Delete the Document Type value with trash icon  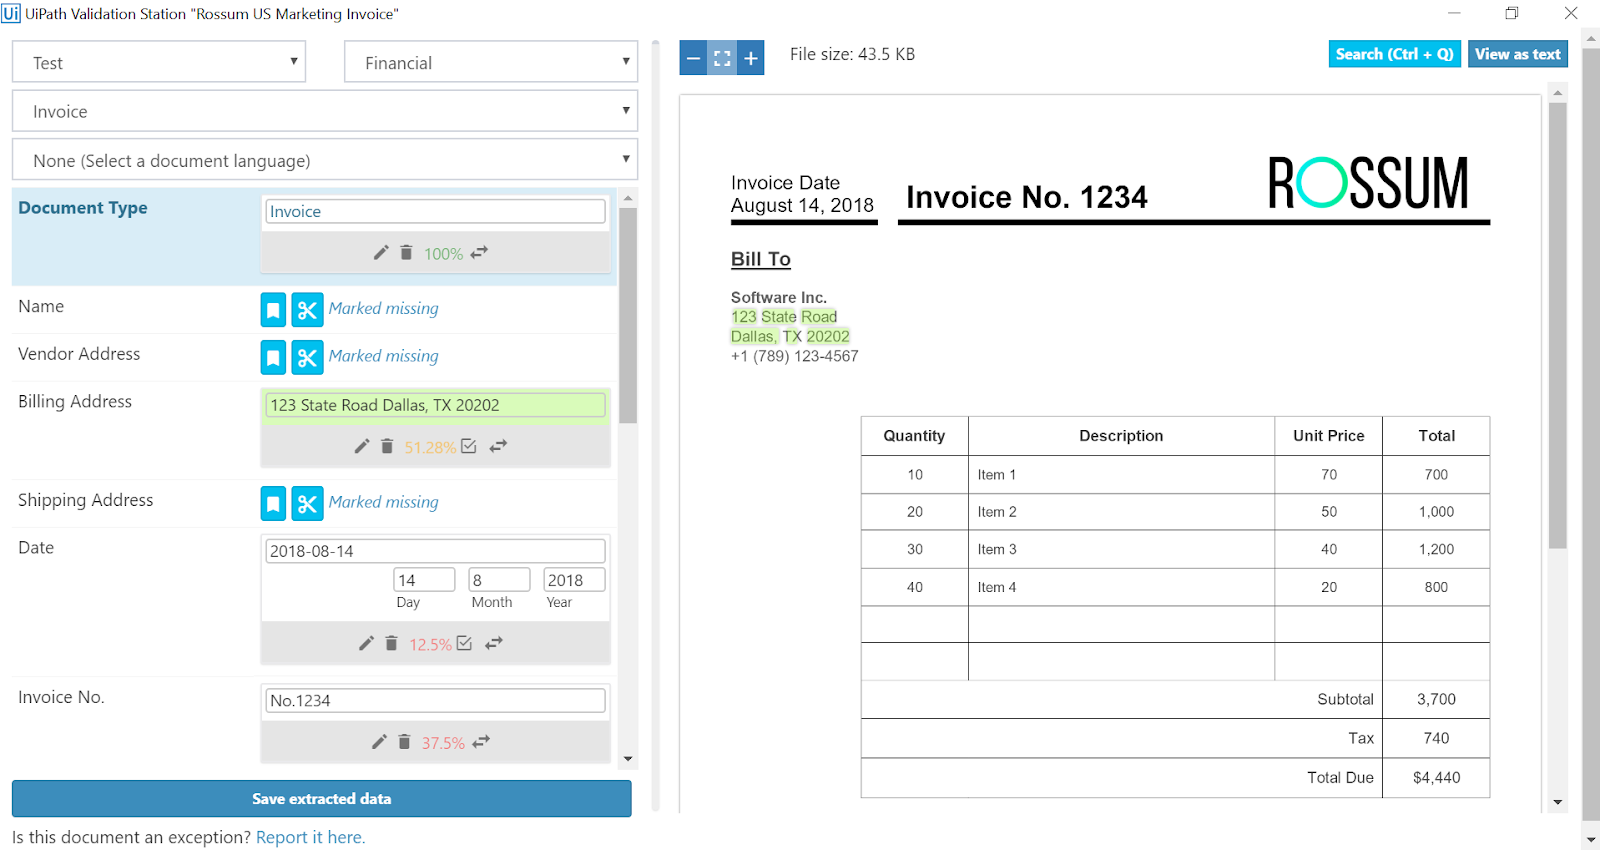(406, 253)
